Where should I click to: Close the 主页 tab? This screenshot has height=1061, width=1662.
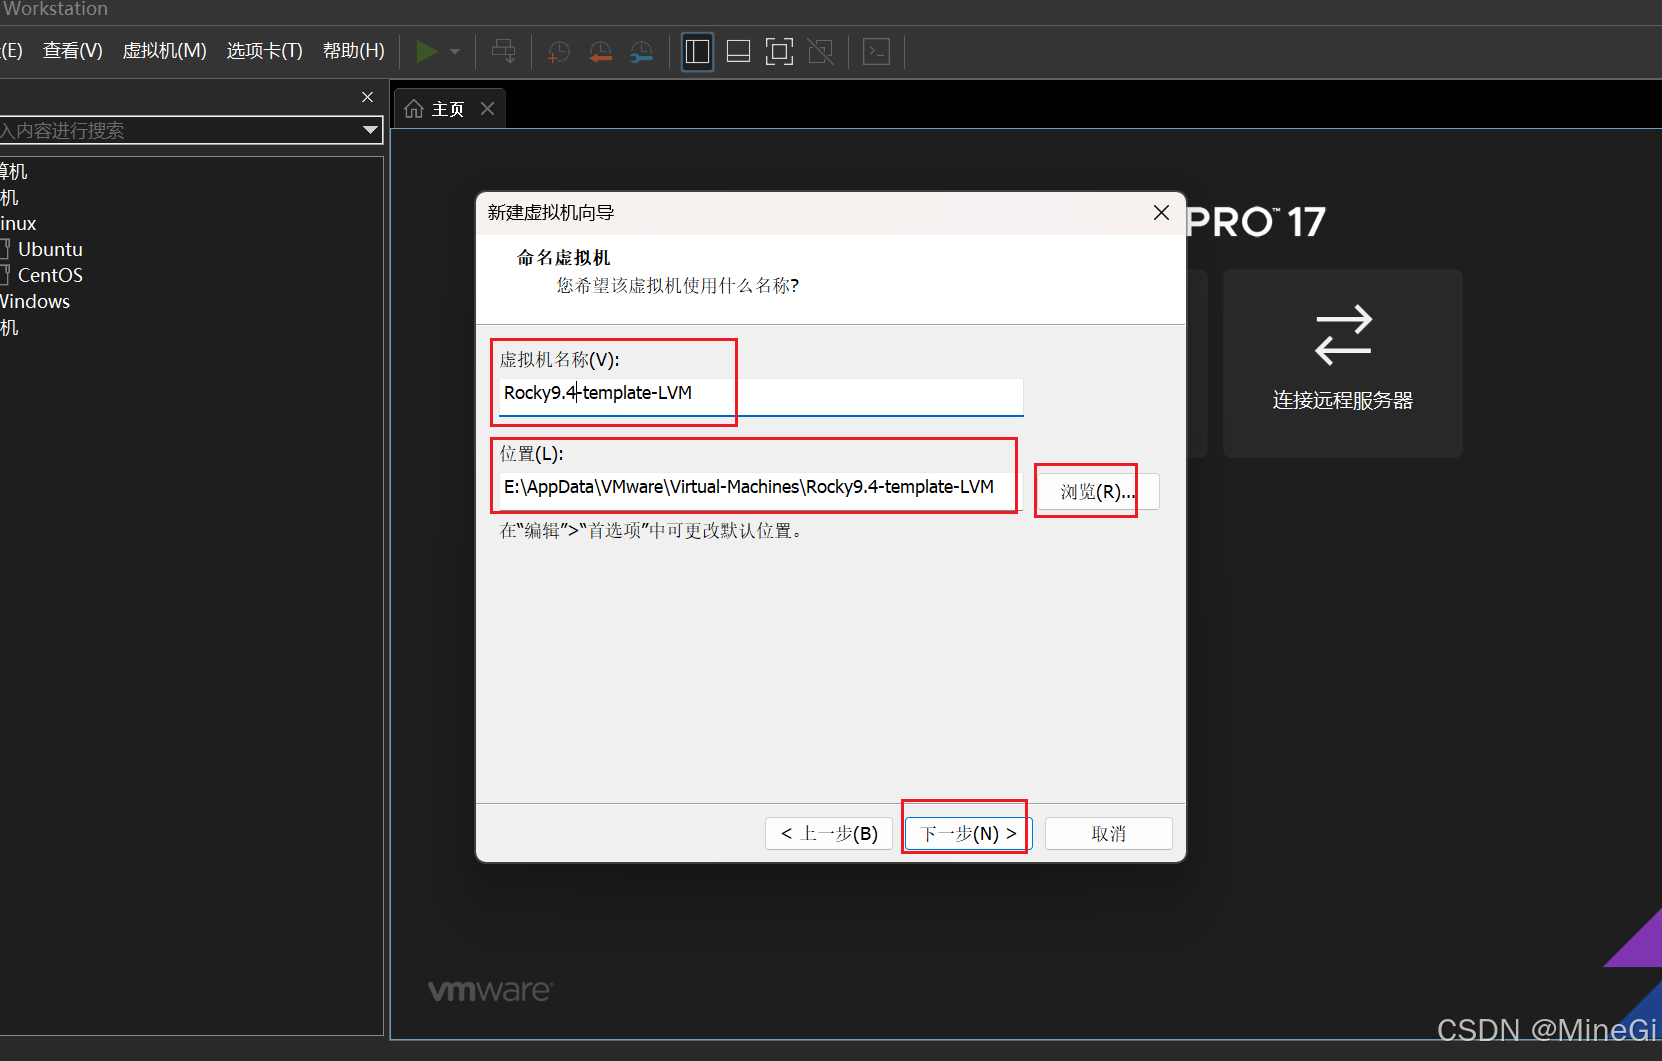point(487,108)
